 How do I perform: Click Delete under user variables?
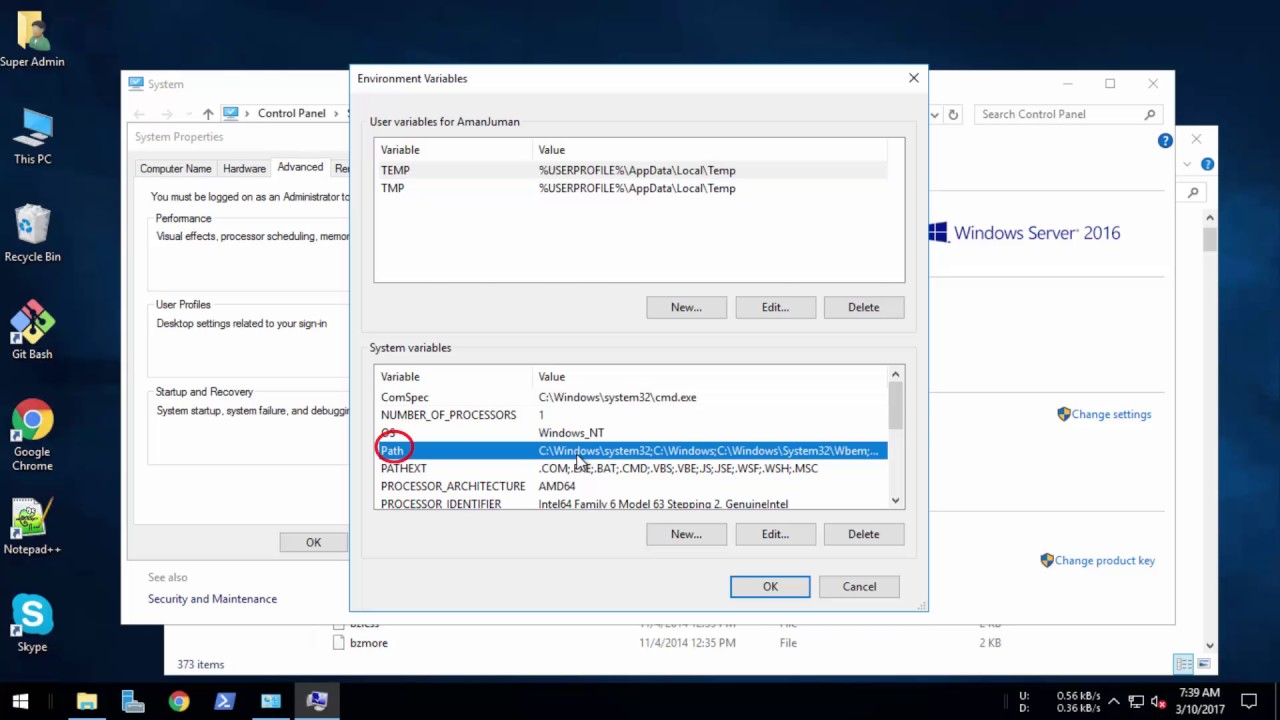click(x=864, y=307)
